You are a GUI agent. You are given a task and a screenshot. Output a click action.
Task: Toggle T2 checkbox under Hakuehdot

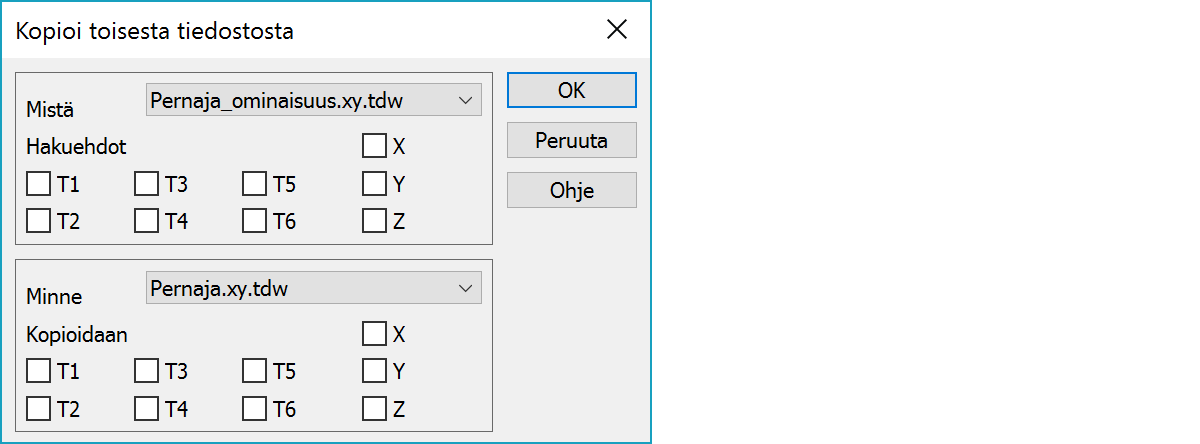(x=39, y=221)
